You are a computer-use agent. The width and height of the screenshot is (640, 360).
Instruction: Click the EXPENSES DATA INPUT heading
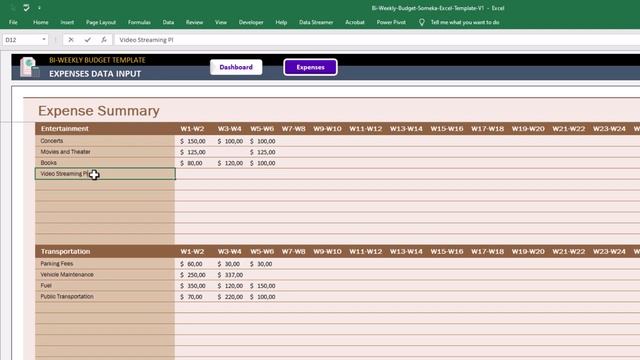(x=95, y=74)
